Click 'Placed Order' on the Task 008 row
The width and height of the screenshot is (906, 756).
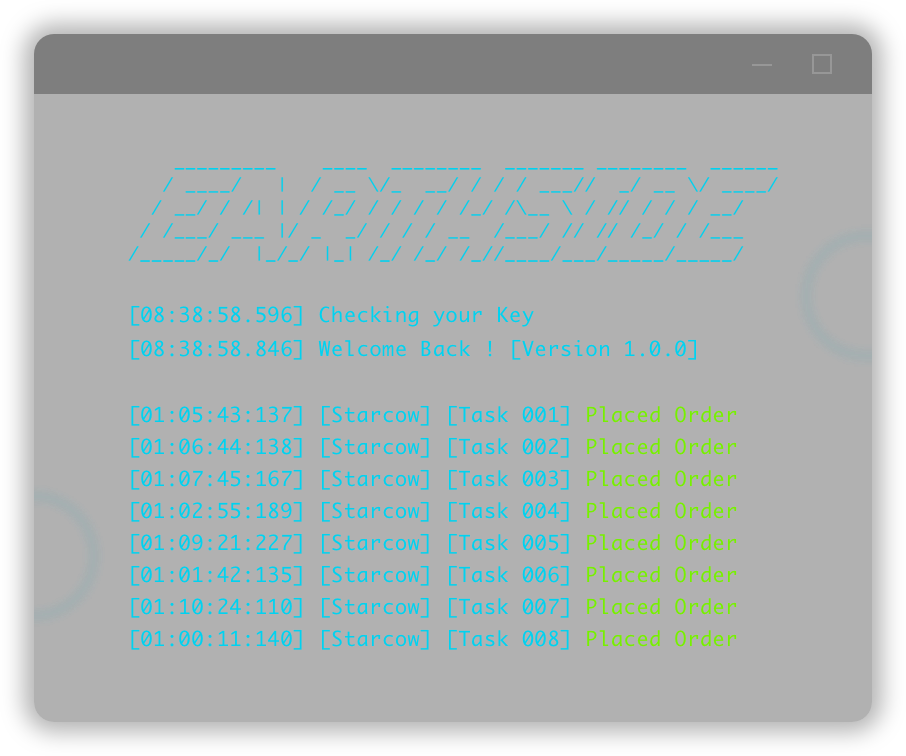(x=662, y=639)
